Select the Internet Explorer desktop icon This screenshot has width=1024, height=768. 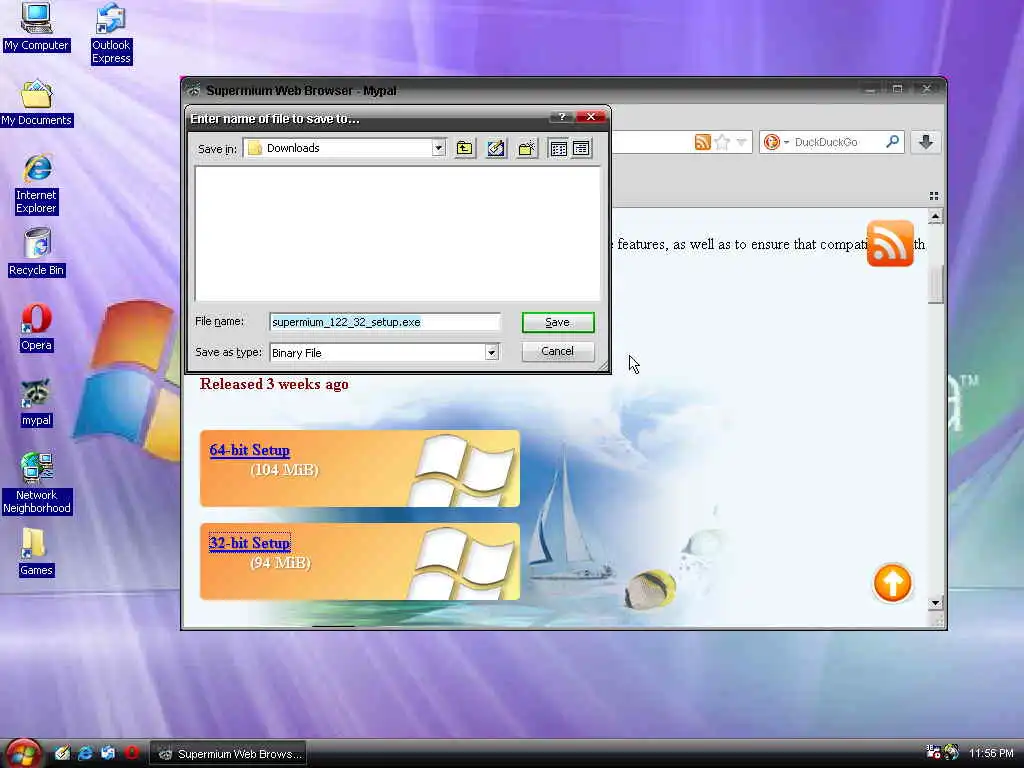click(37, 184)
